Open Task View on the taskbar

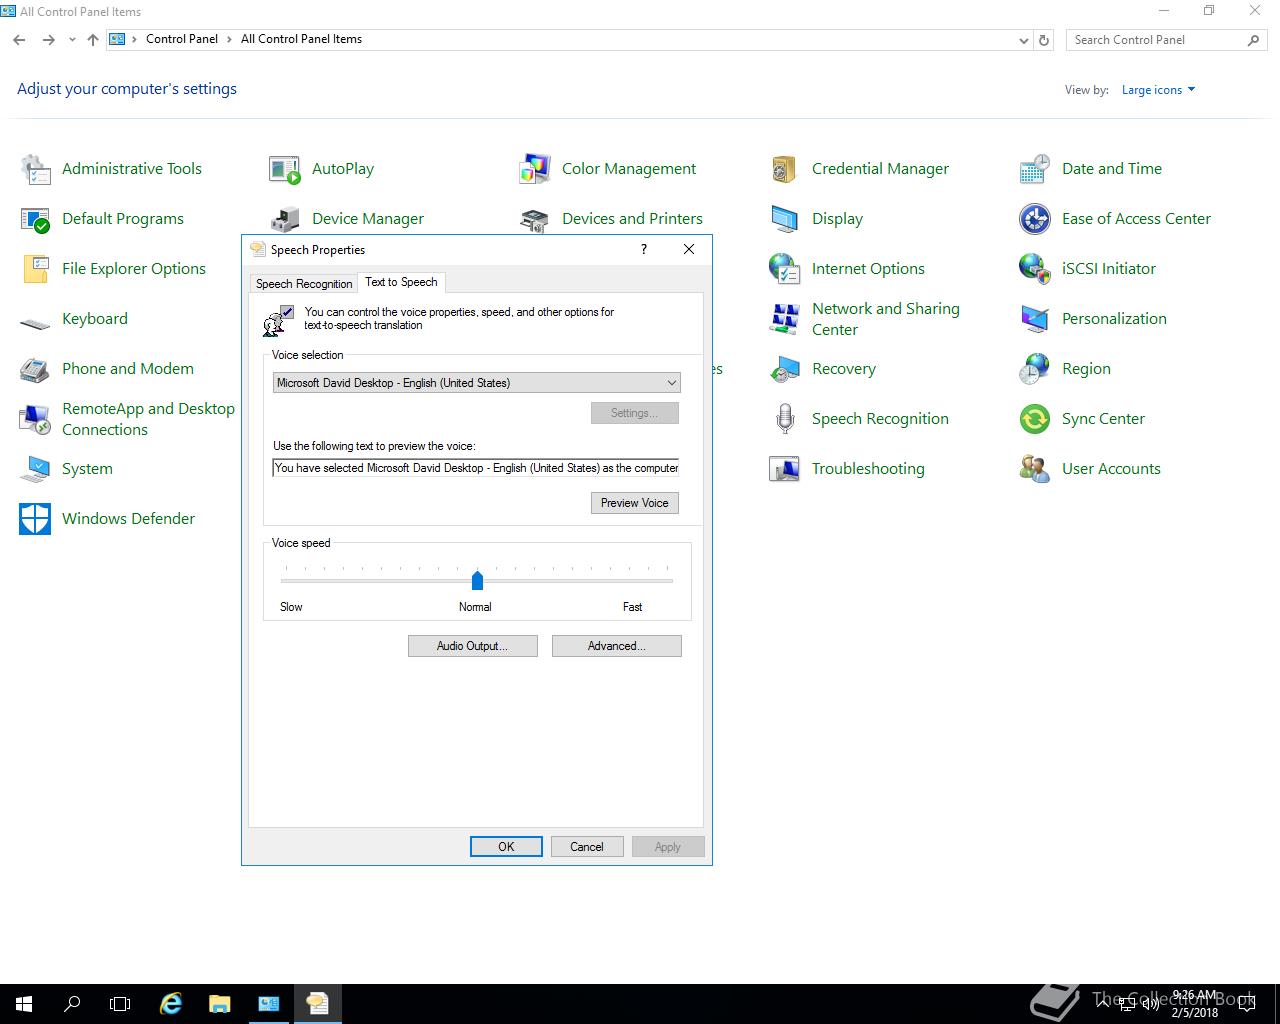click(120, 1004)
